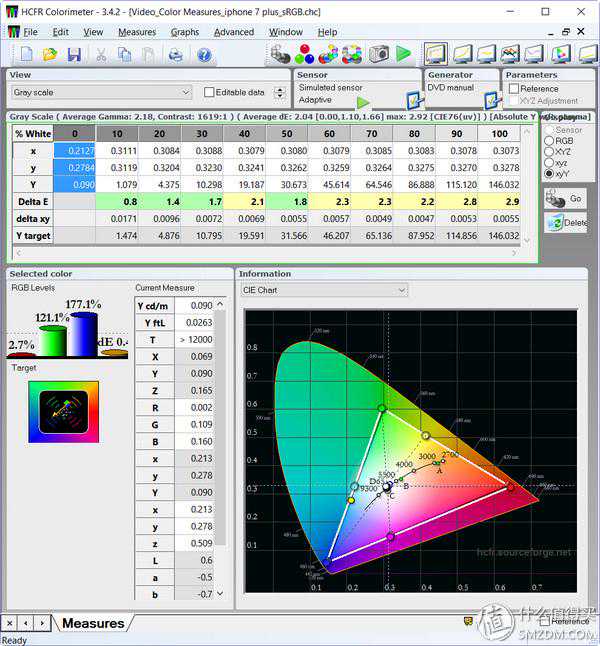
Task: Select the RGB display radio button
Action: pyautogui.click(x=549, y=141)
